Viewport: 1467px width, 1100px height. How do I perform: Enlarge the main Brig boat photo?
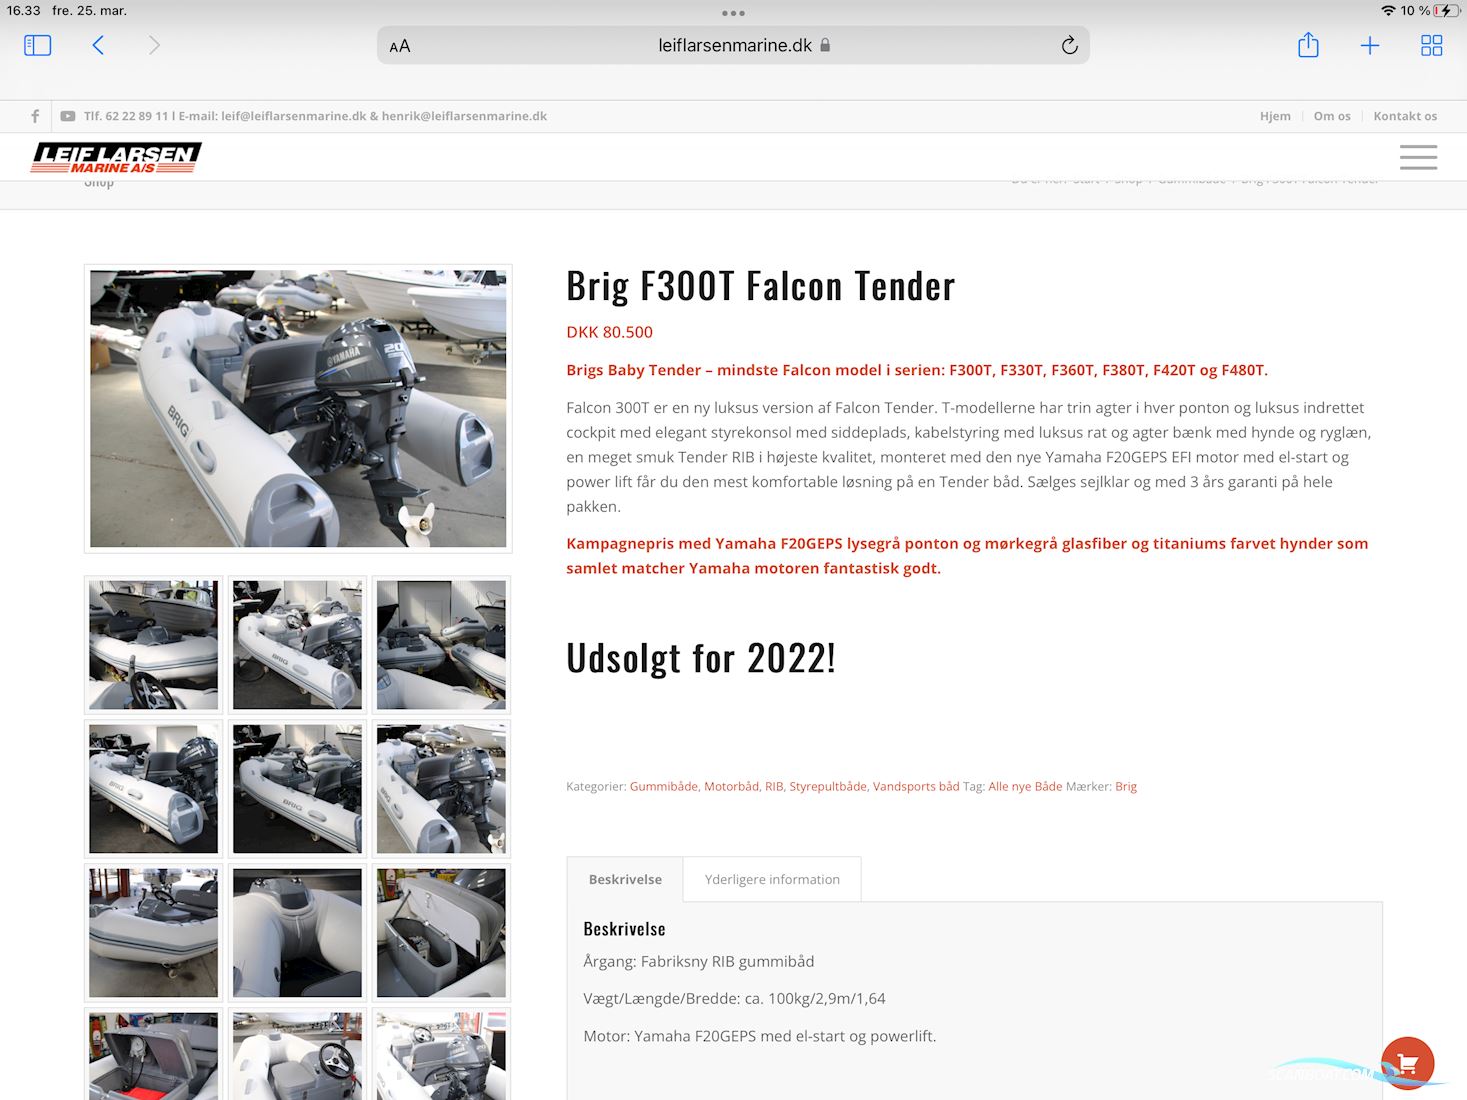[298, 408]
